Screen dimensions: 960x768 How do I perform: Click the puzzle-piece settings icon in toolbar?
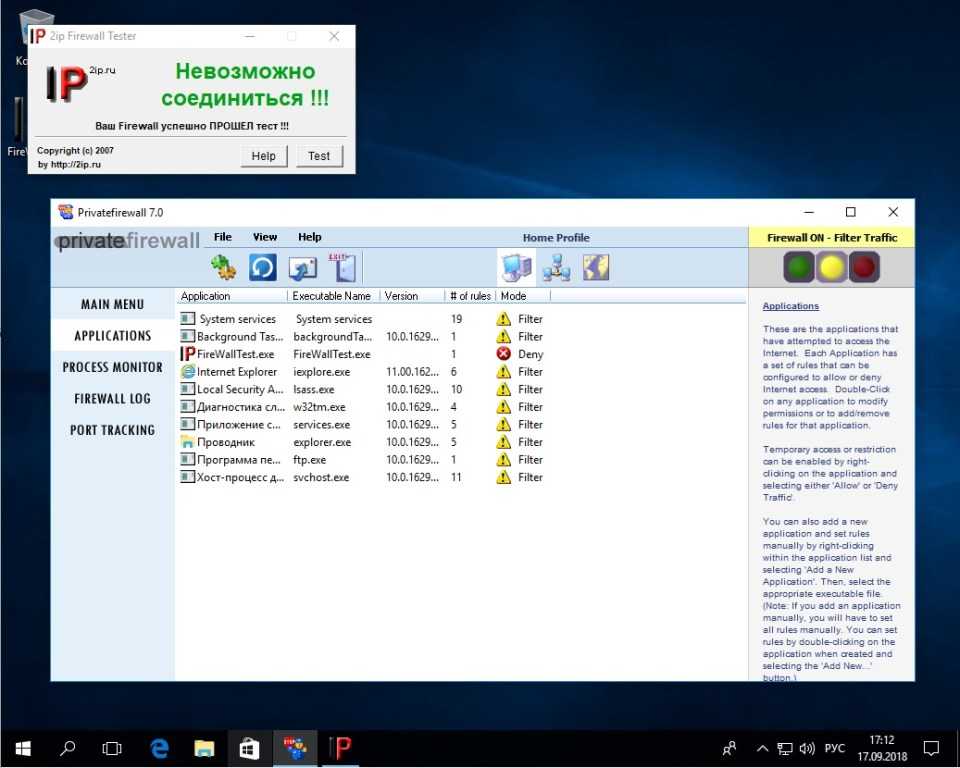pos(223,268)
